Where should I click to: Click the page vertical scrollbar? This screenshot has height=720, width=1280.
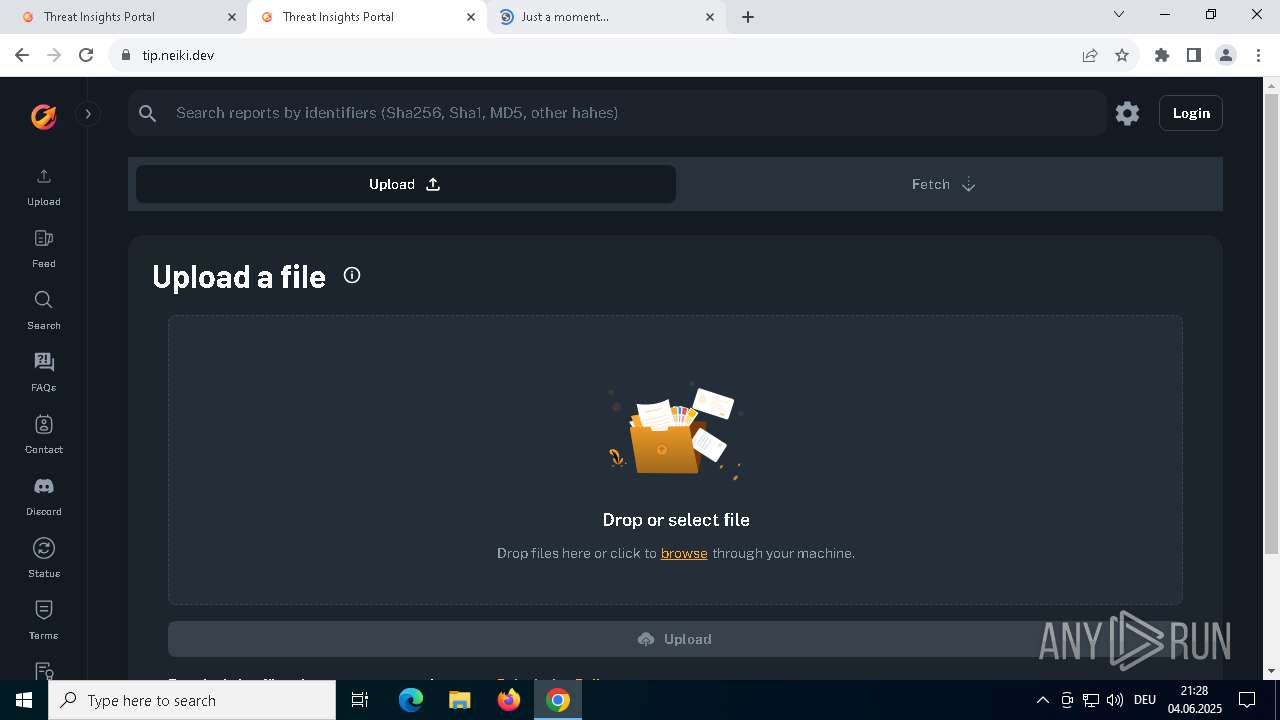1271,323
